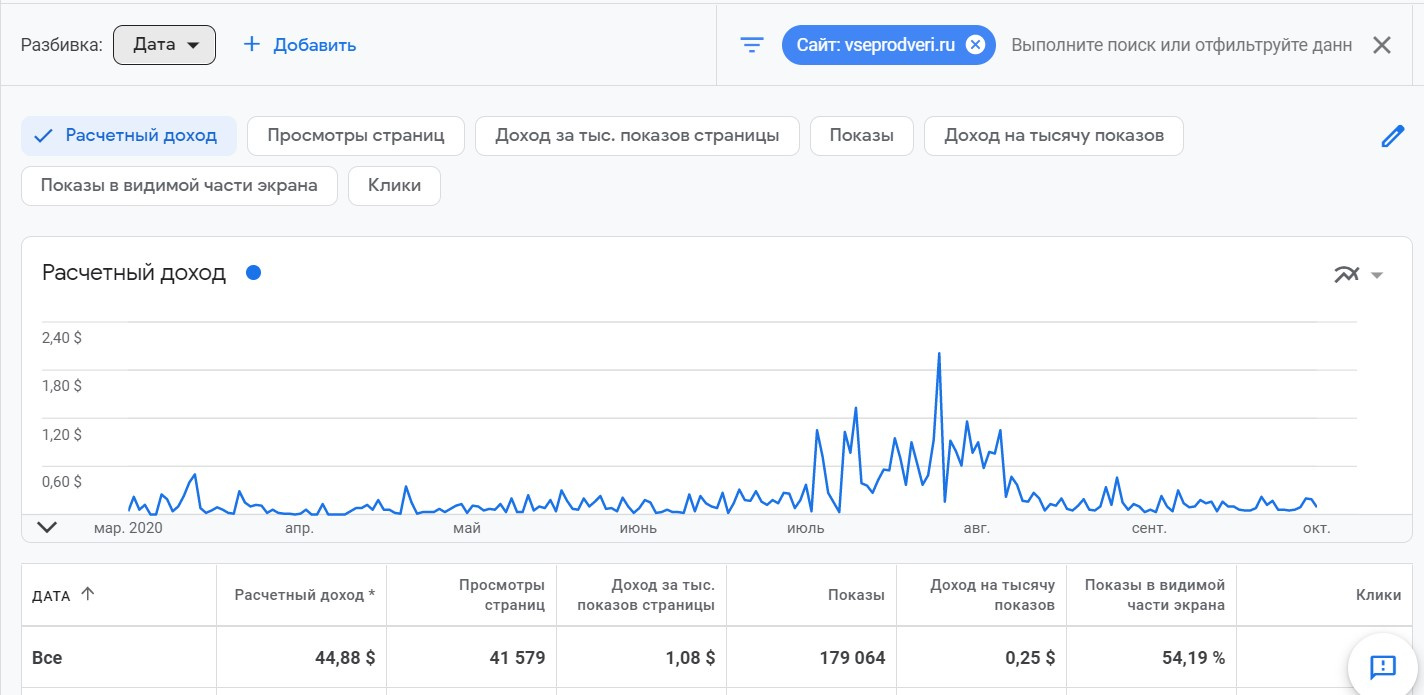Image resolution: width=1424 pixels, height=695 pixels.
Task: Click the blue dot chart legend
Action: point(253,272)
